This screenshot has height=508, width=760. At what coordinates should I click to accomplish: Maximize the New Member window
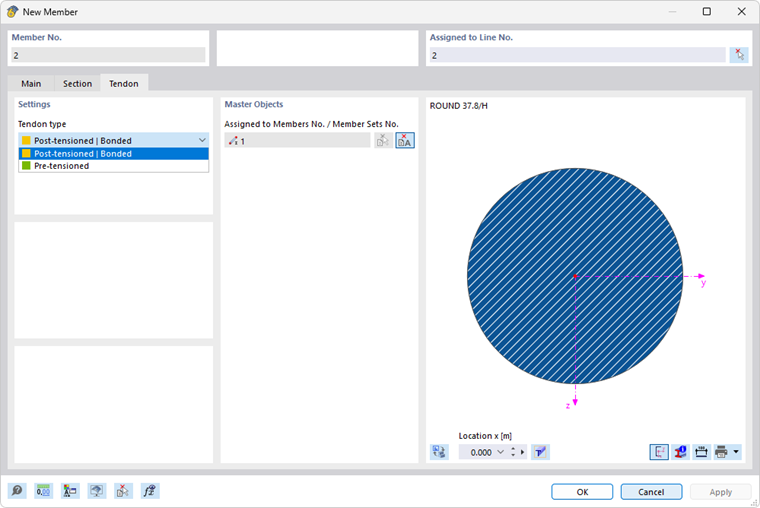(x=707, y=12)
